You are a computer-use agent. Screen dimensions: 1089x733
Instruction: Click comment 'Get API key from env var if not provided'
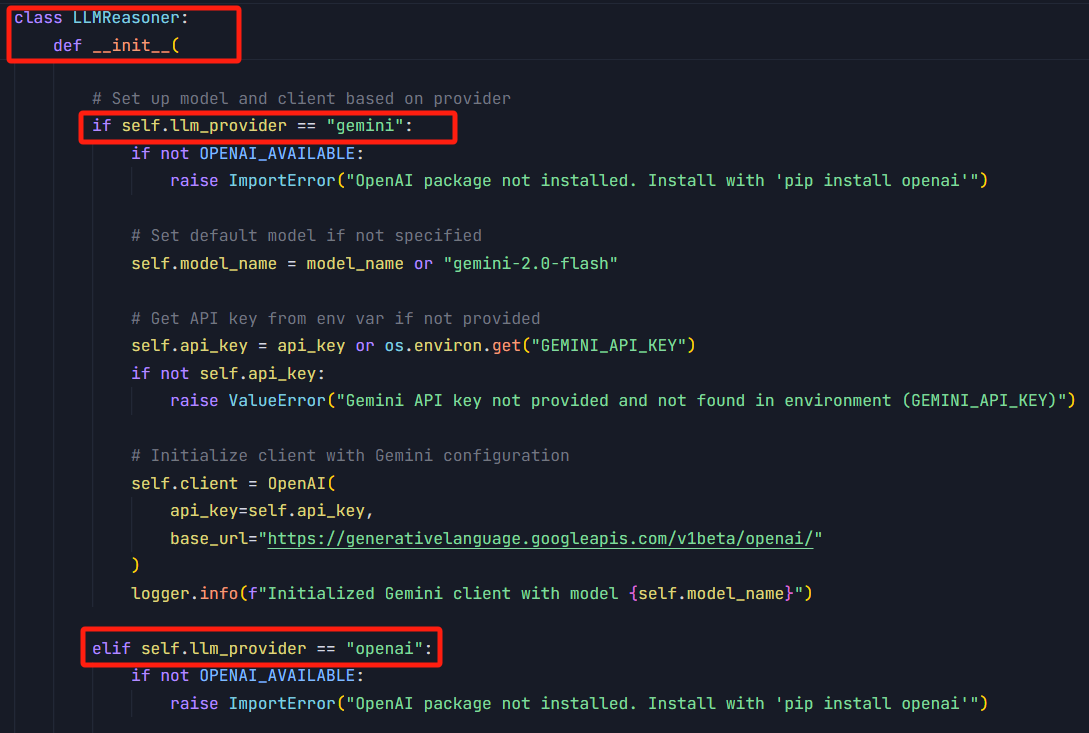click(x=335, y=319)
